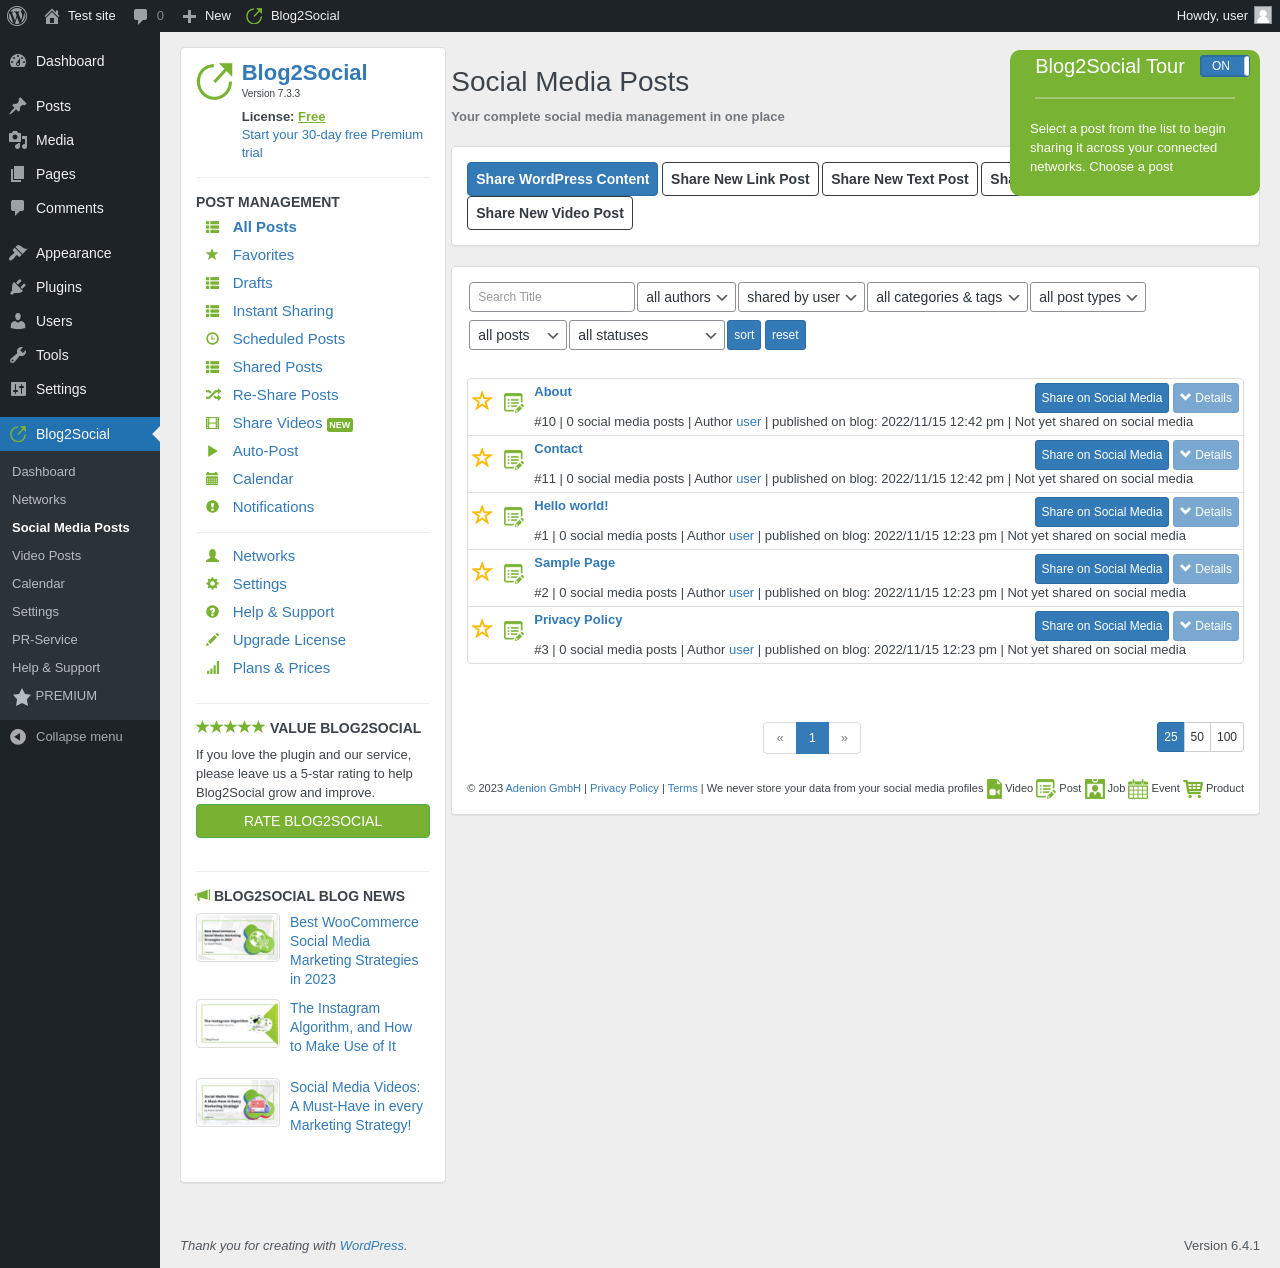This screenshot has height=1268, width=1280.
Task: Open the all post types dropdown
Action: (x=1088, y=297)
